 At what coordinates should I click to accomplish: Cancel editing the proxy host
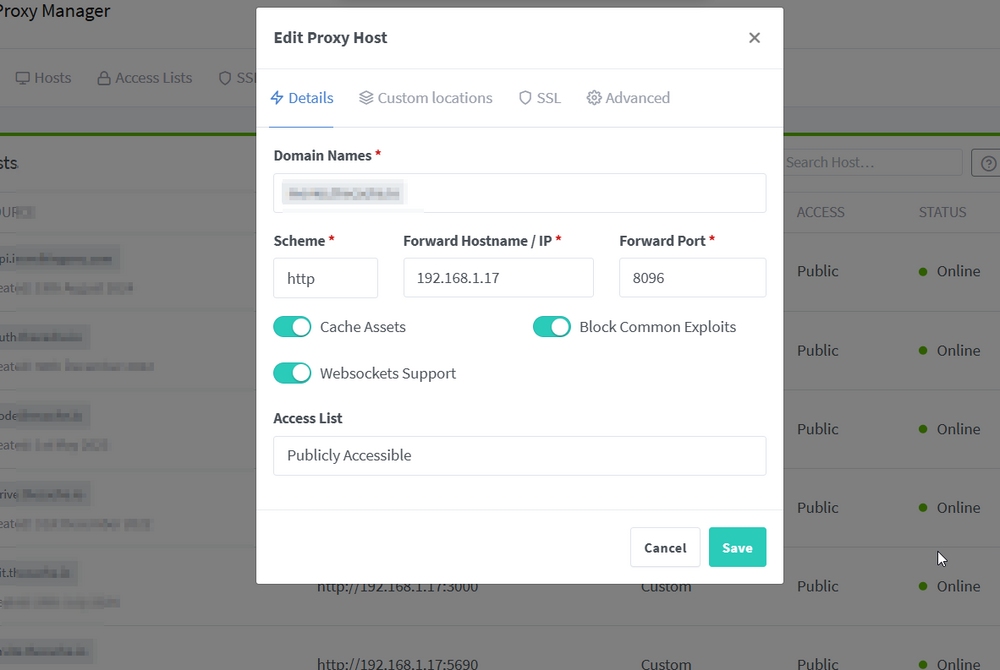pyautogui.click(x=665, y=547)
